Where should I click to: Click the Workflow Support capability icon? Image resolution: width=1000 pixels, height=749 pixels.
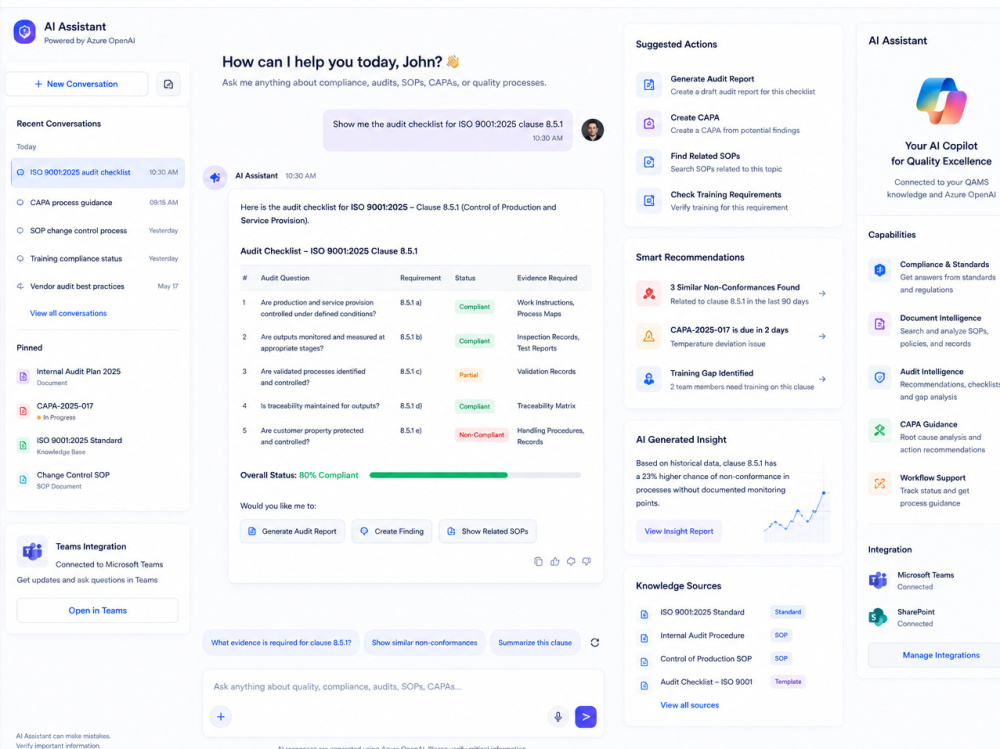coord(879,484)
